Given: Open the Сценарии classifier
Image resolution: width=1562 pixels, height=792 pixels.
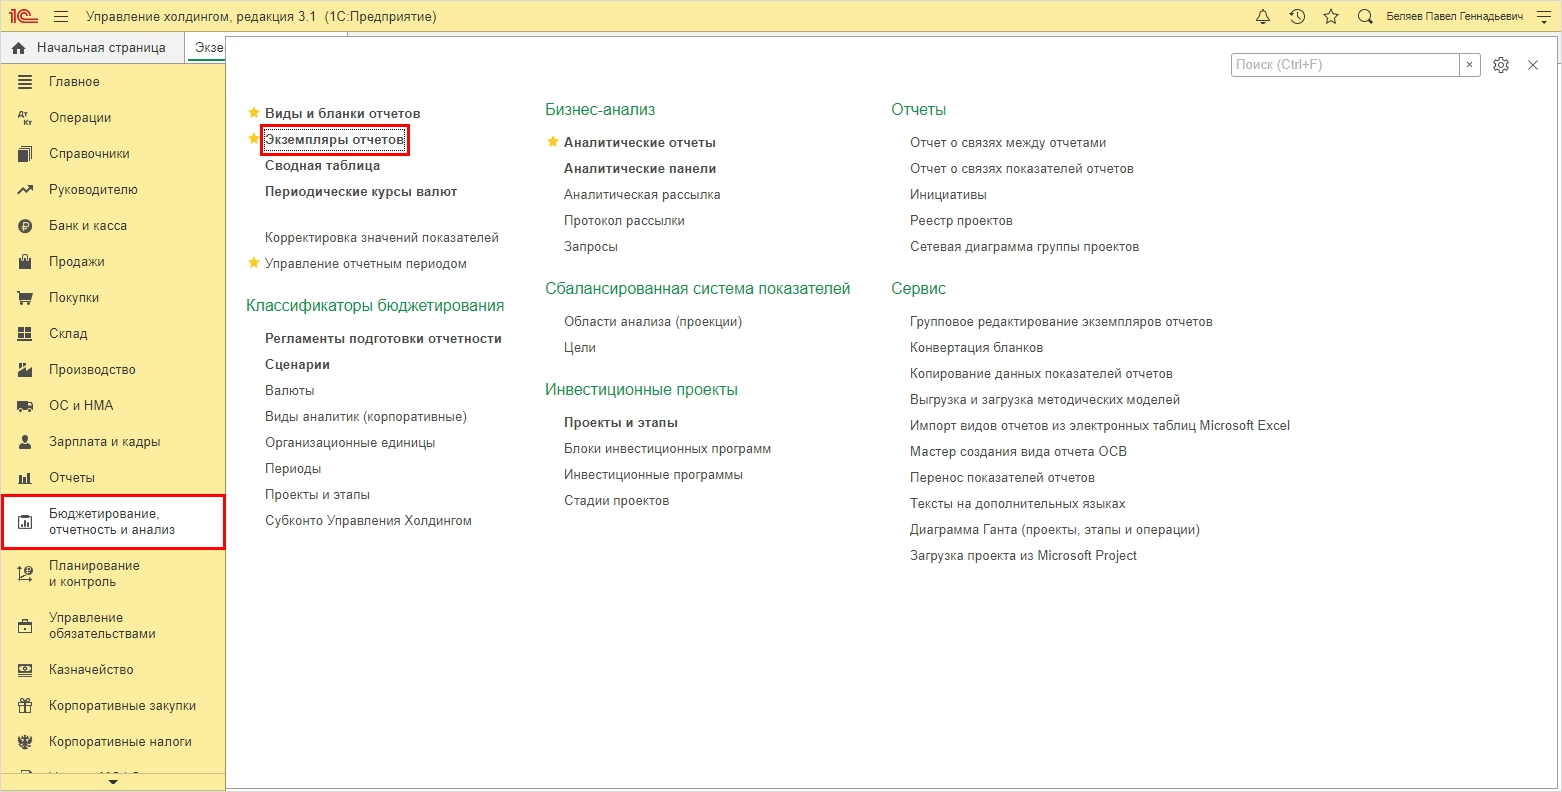Looking at the screenshot, I should coord(297,365).
